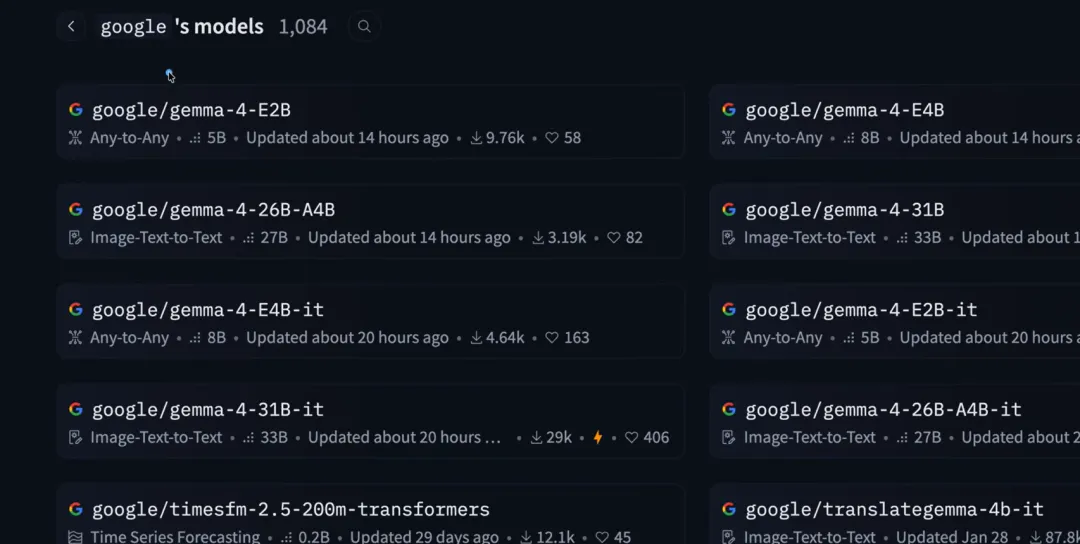Click 8B size on gemma-4-E4B-it card
The width and height of the screenshot is (1080, 544).
tap(216, 337)
